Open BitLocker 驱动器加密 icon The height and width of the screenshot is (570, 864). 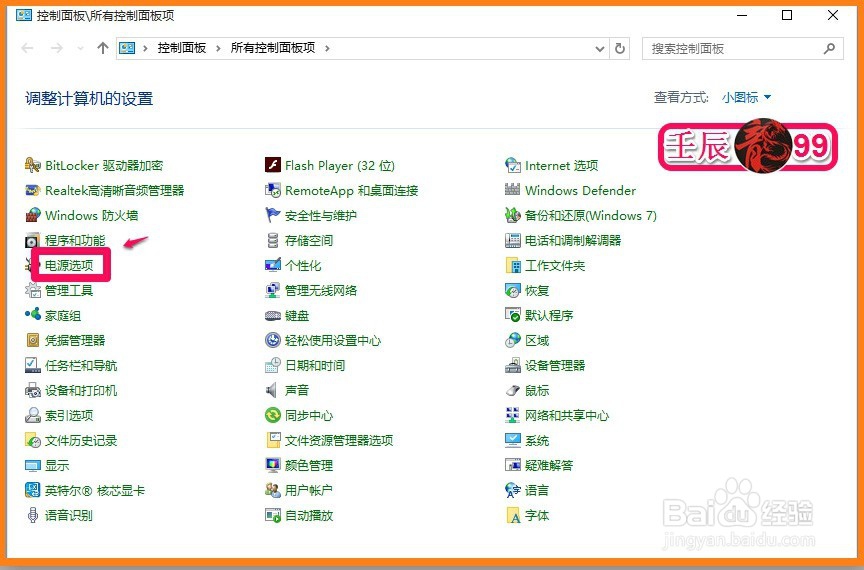(33, 165)
